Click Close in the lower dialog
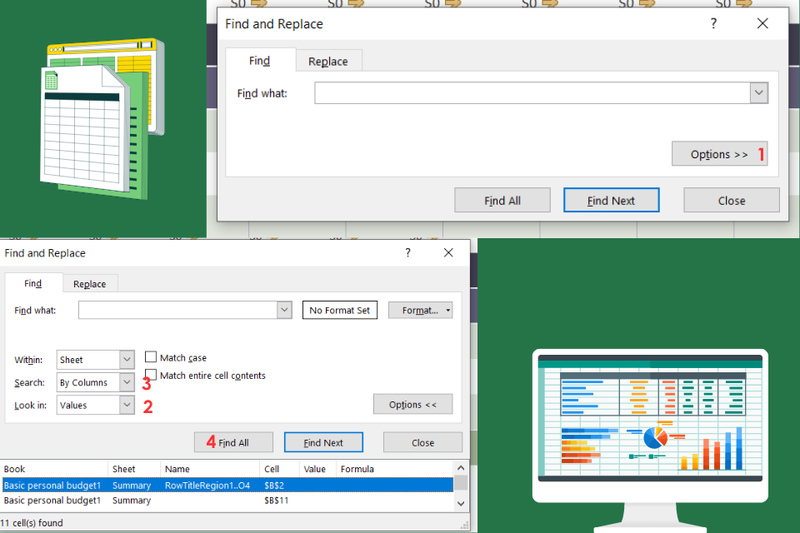Screen dimensions: 800x533 [x=423, y=442]
